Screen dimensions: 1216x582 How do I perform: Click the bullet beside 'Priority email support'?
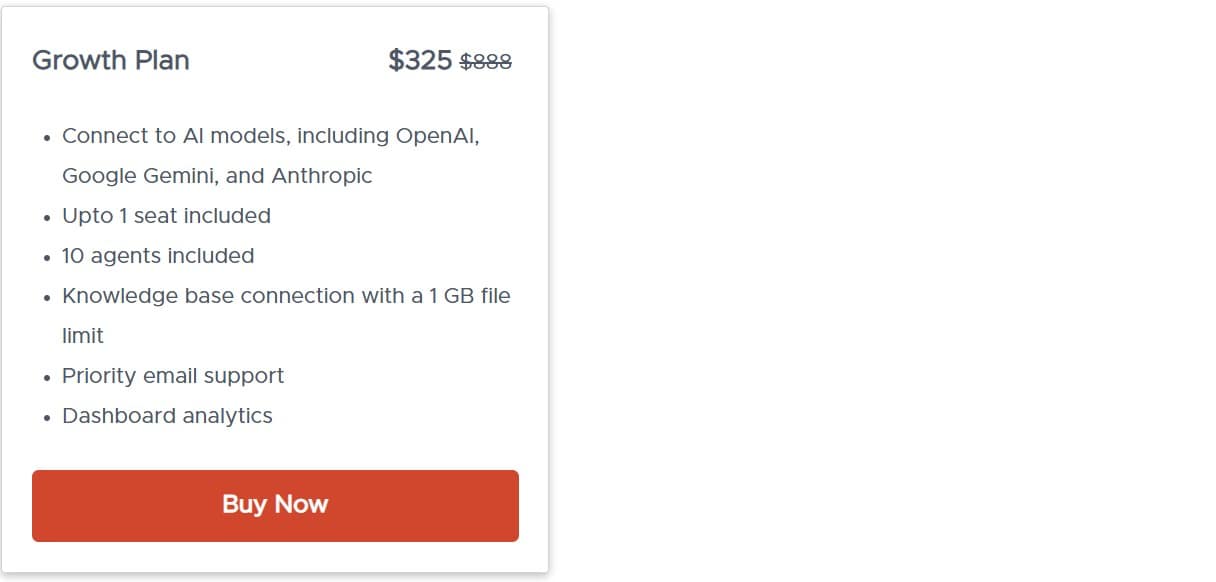(x=46, y=378)
